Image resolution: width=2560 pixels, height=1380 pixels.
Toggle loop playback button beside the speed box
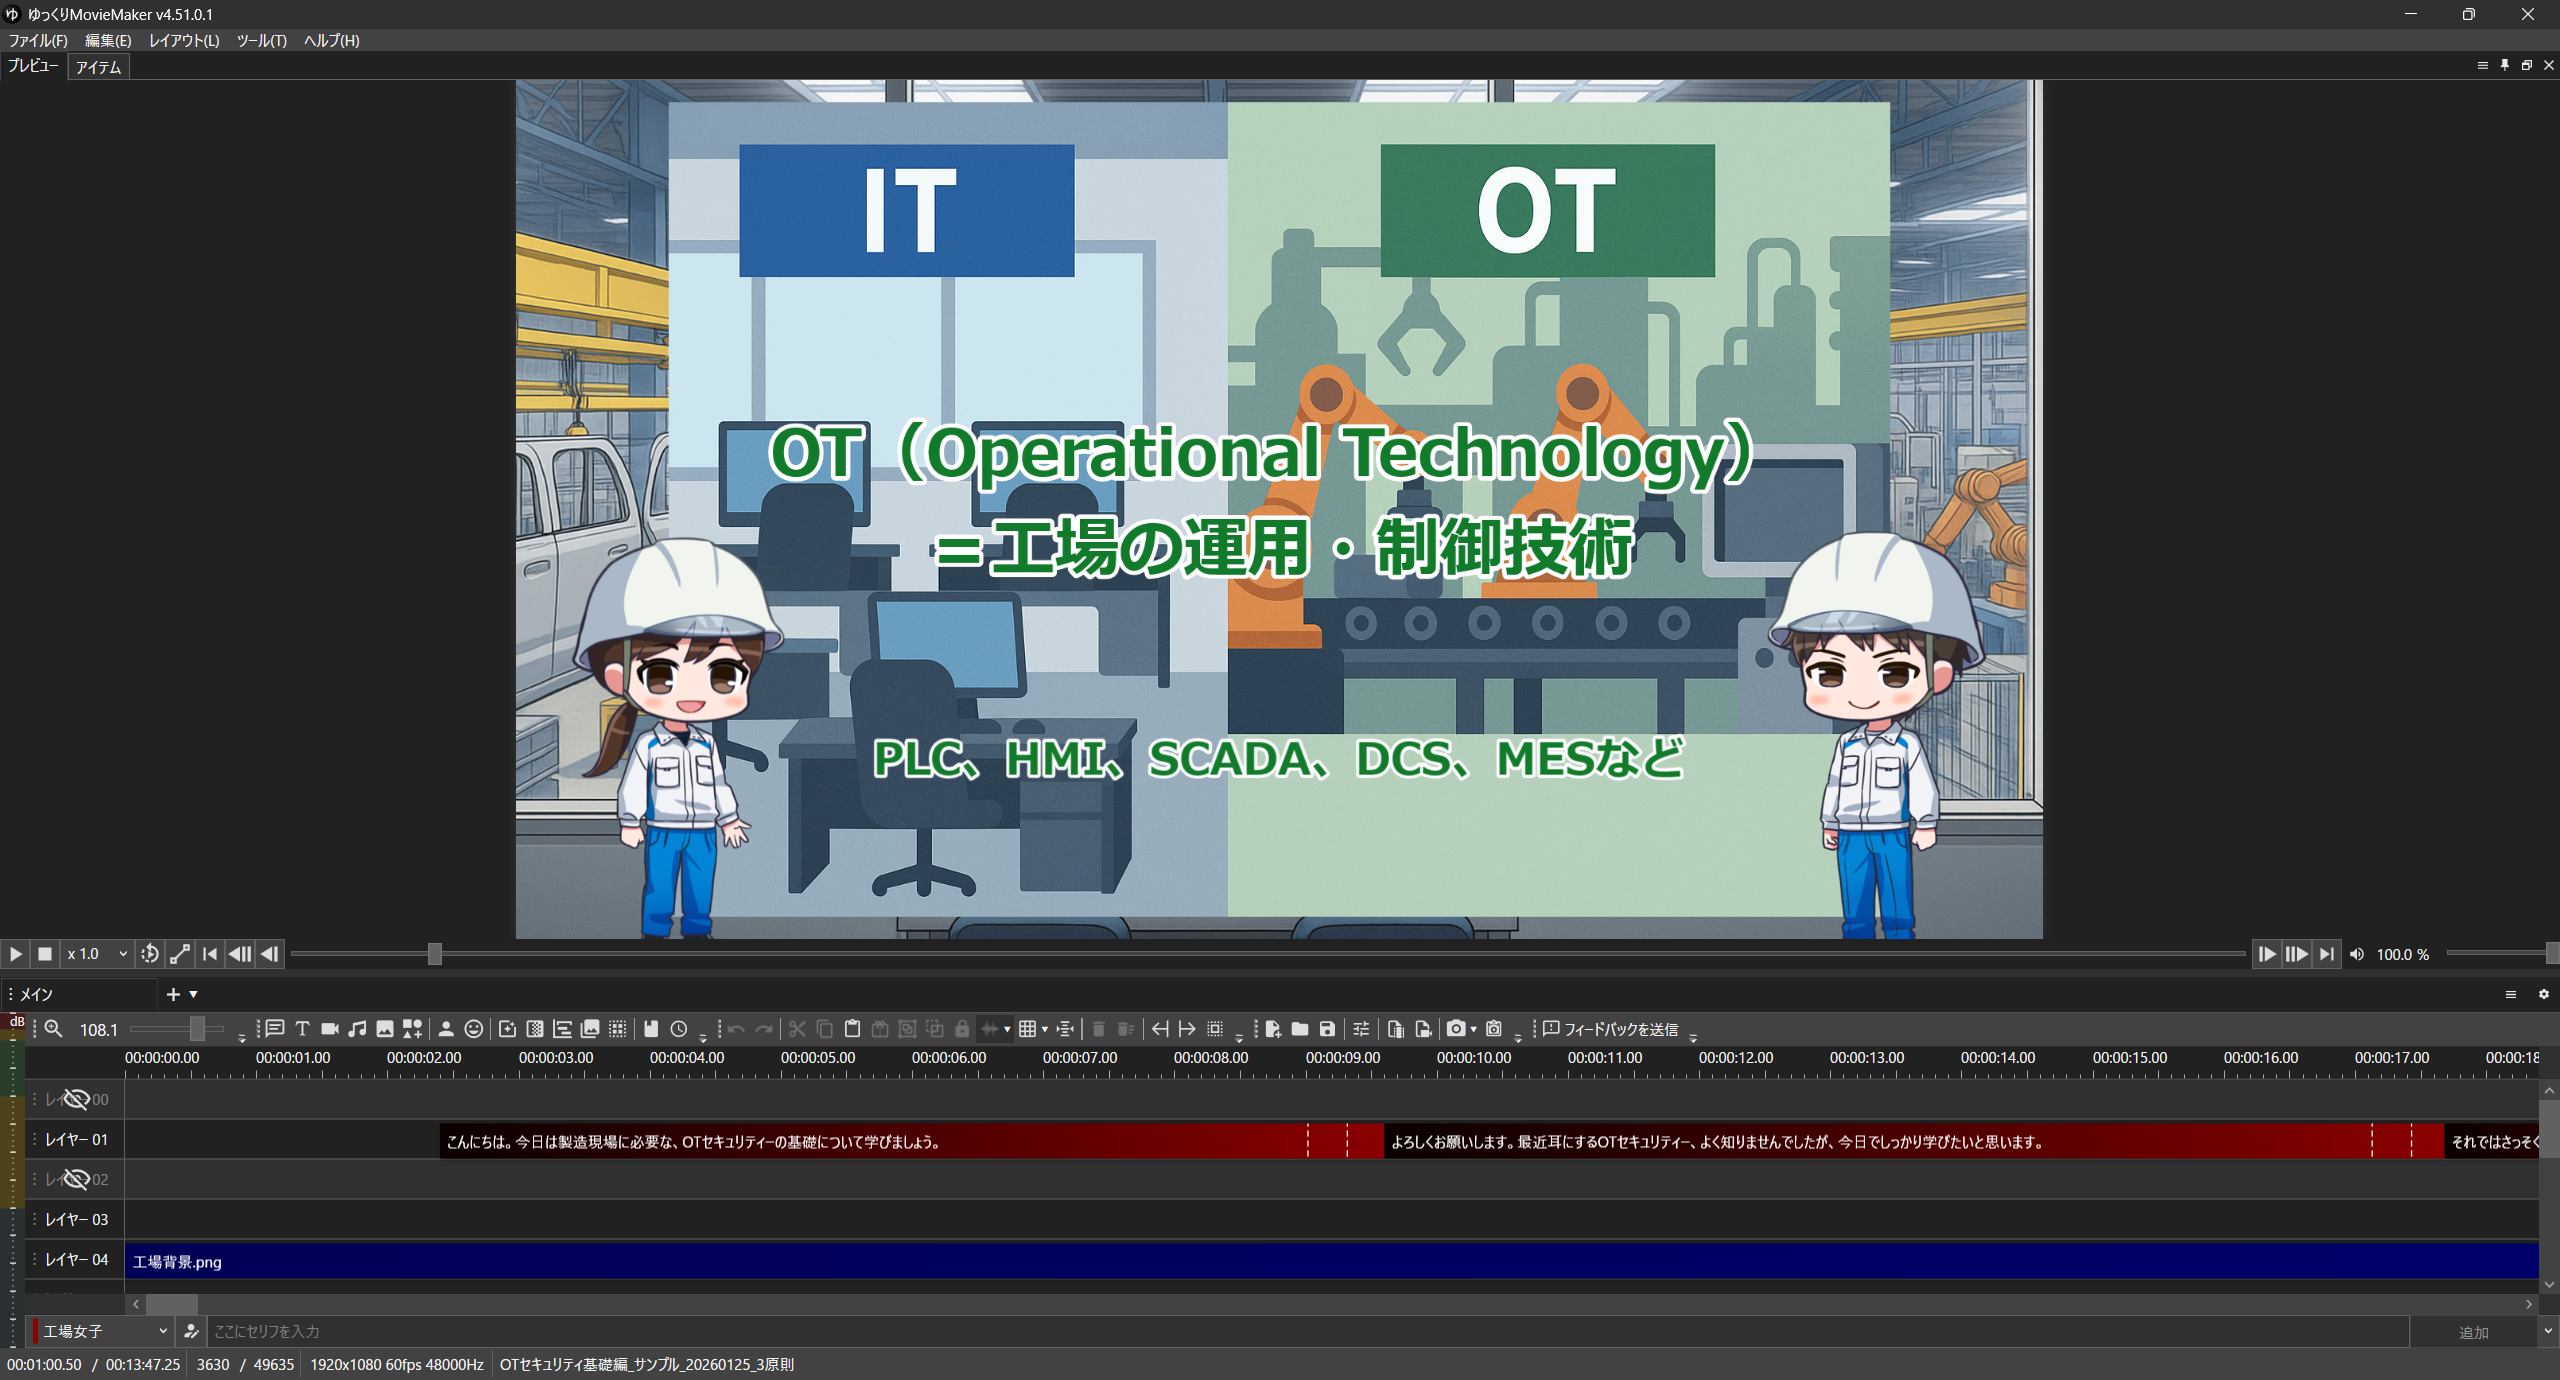coord(150,954)
